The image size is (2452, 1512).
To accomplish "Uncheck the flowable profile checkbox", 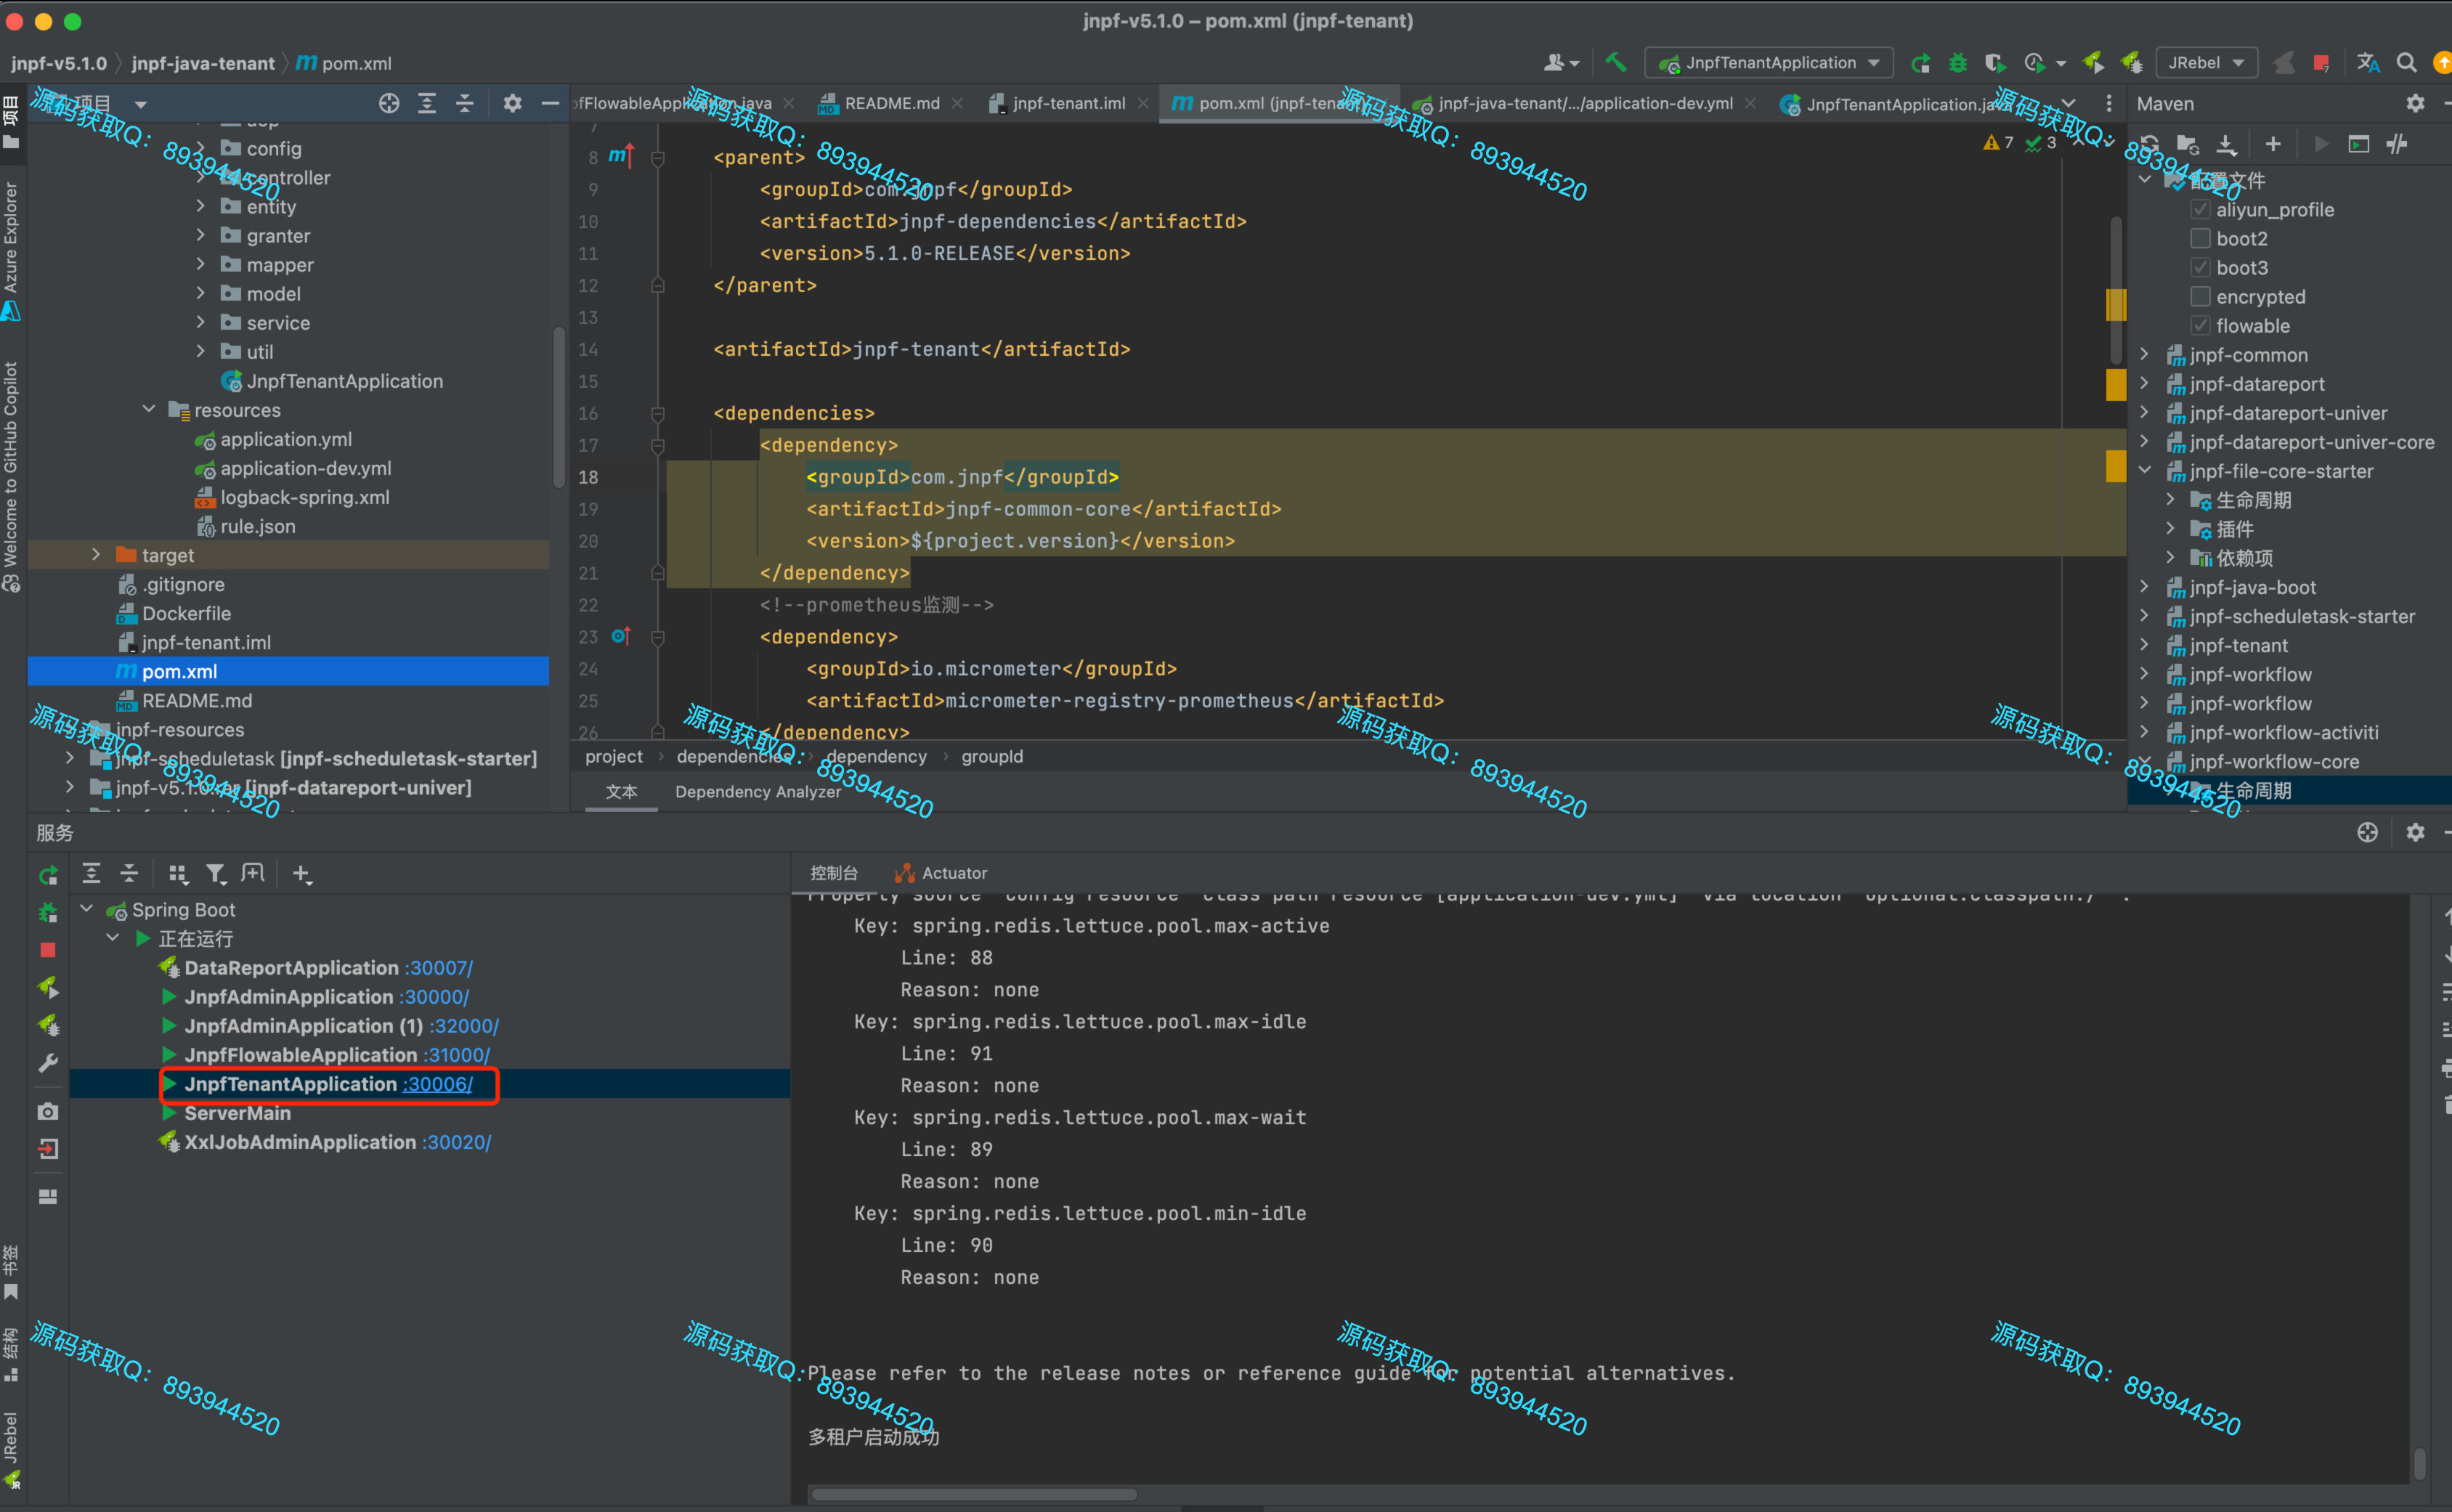I will (x=2199, y=325).
